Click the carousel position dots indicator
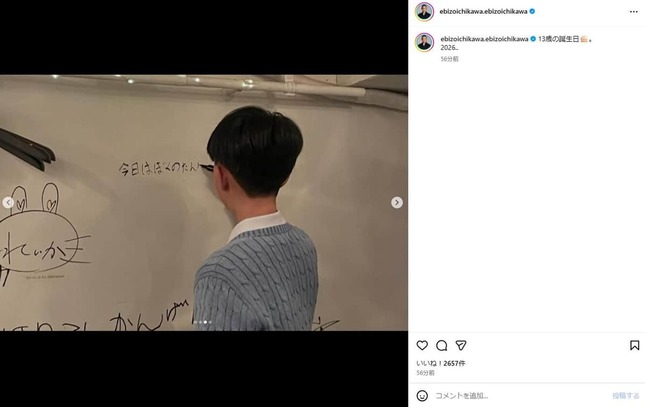645x407 pixels. (x=203, y=322)
